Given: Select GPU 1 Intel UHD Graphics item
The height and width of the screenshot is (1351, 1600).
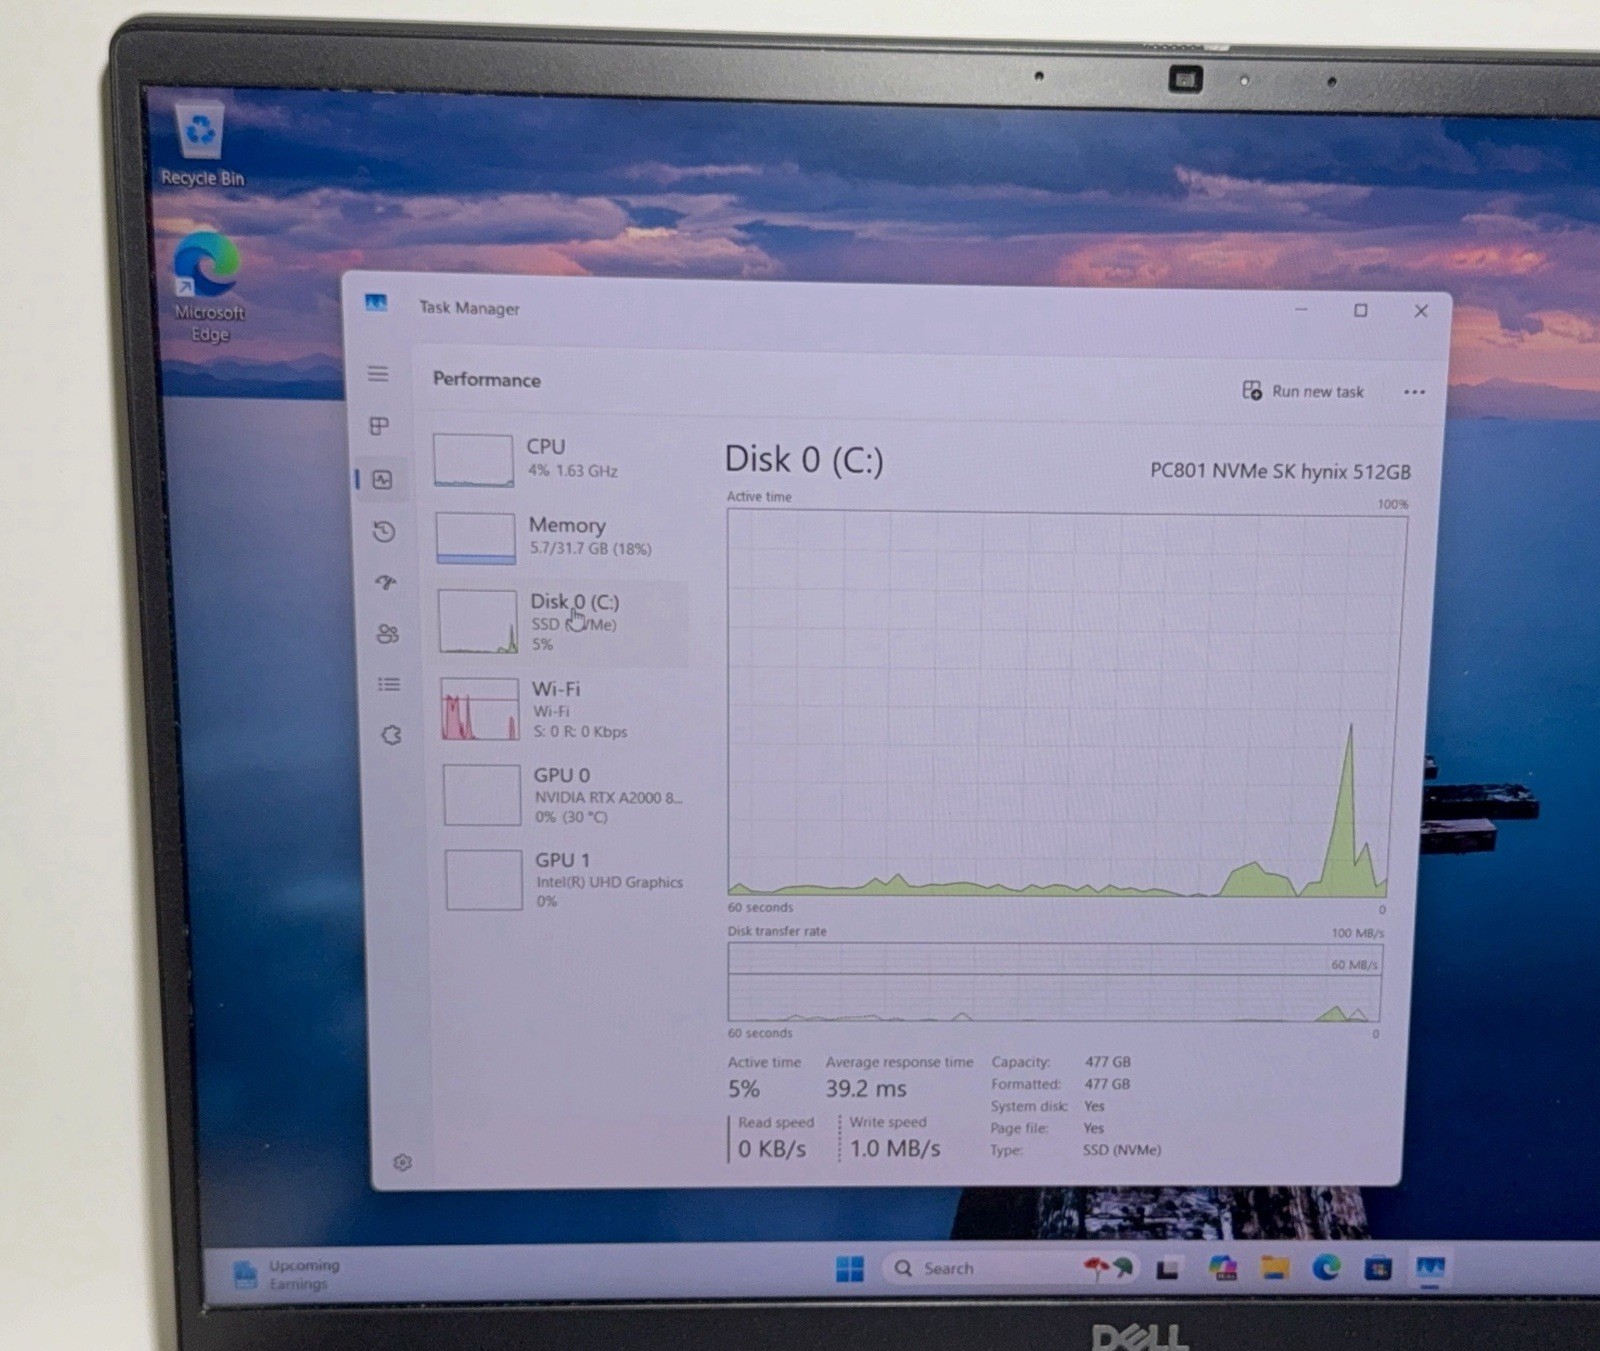Looking at the screenshot, I should click(x=566, y=880).
